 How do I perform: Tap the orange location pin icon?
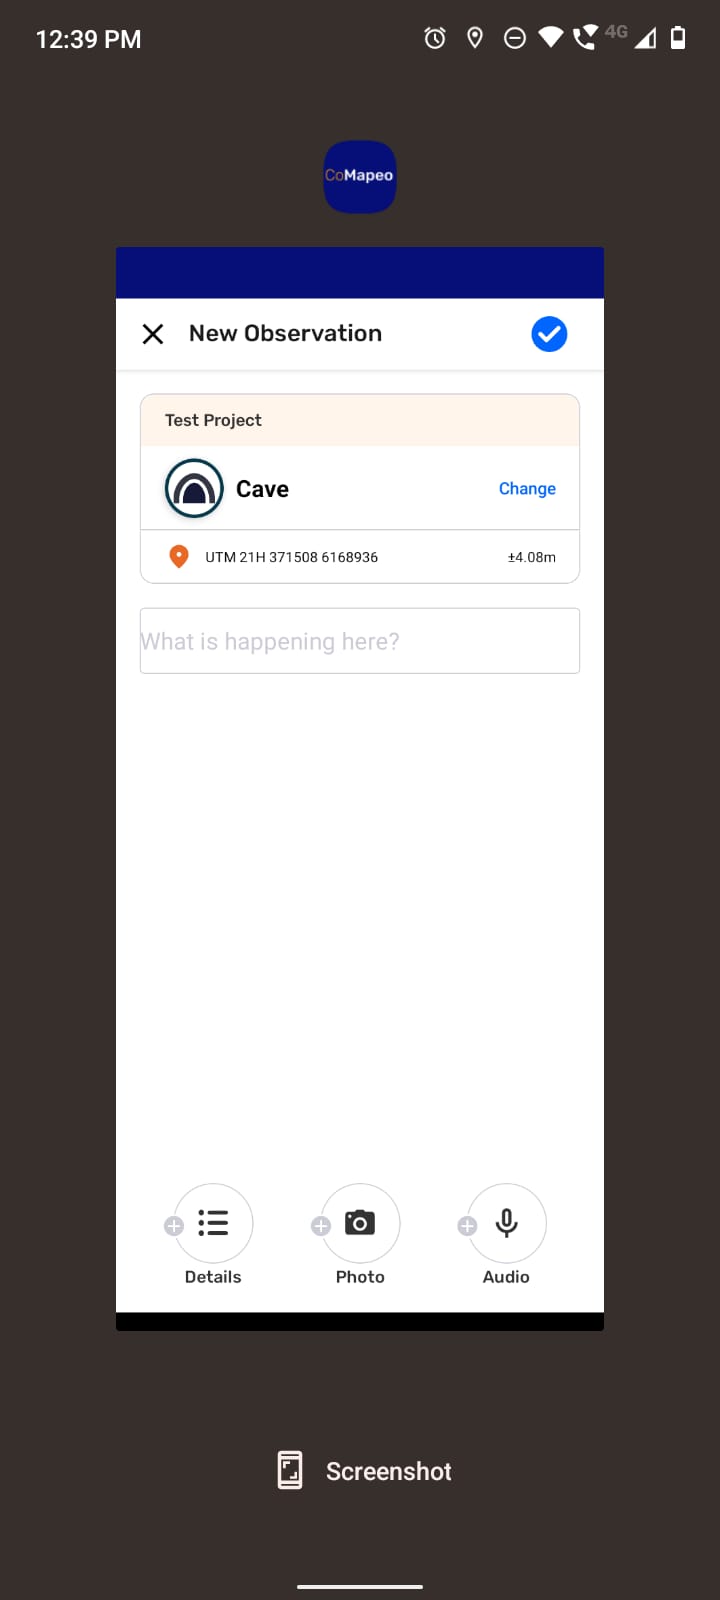(x=179, y=556)
